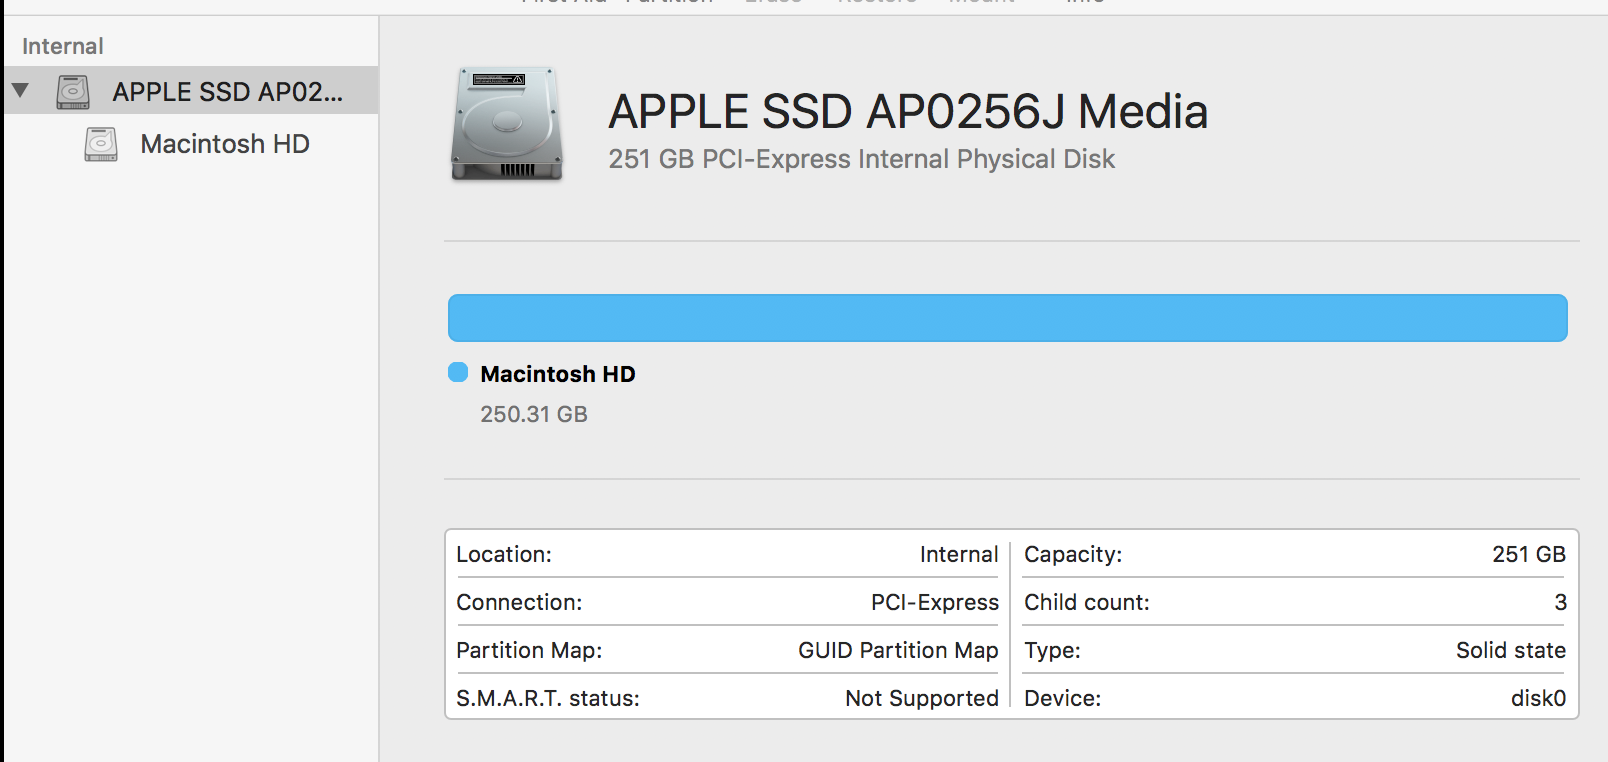Click the blue Macintosh HD partition bar
This screenshot has width=1608, height=762.
1007,318
